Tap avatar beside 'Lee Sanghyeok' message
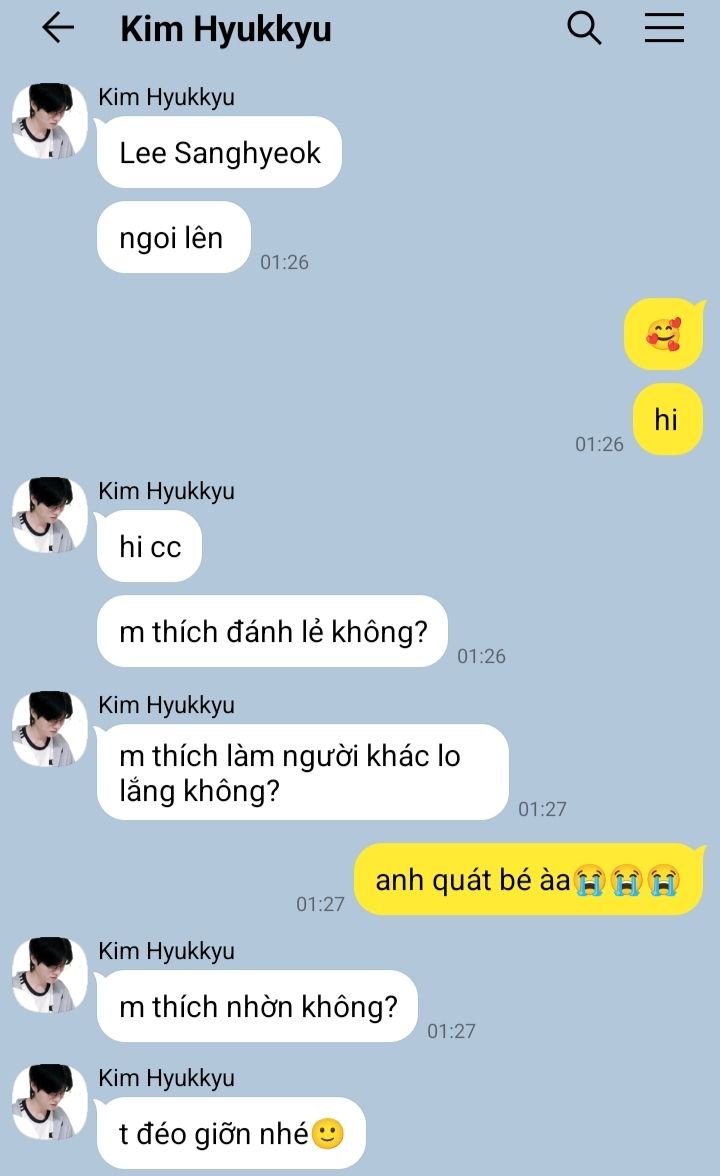Viewport: 720px width, 1176px height. pyautogui.click(x=50, y=121)
